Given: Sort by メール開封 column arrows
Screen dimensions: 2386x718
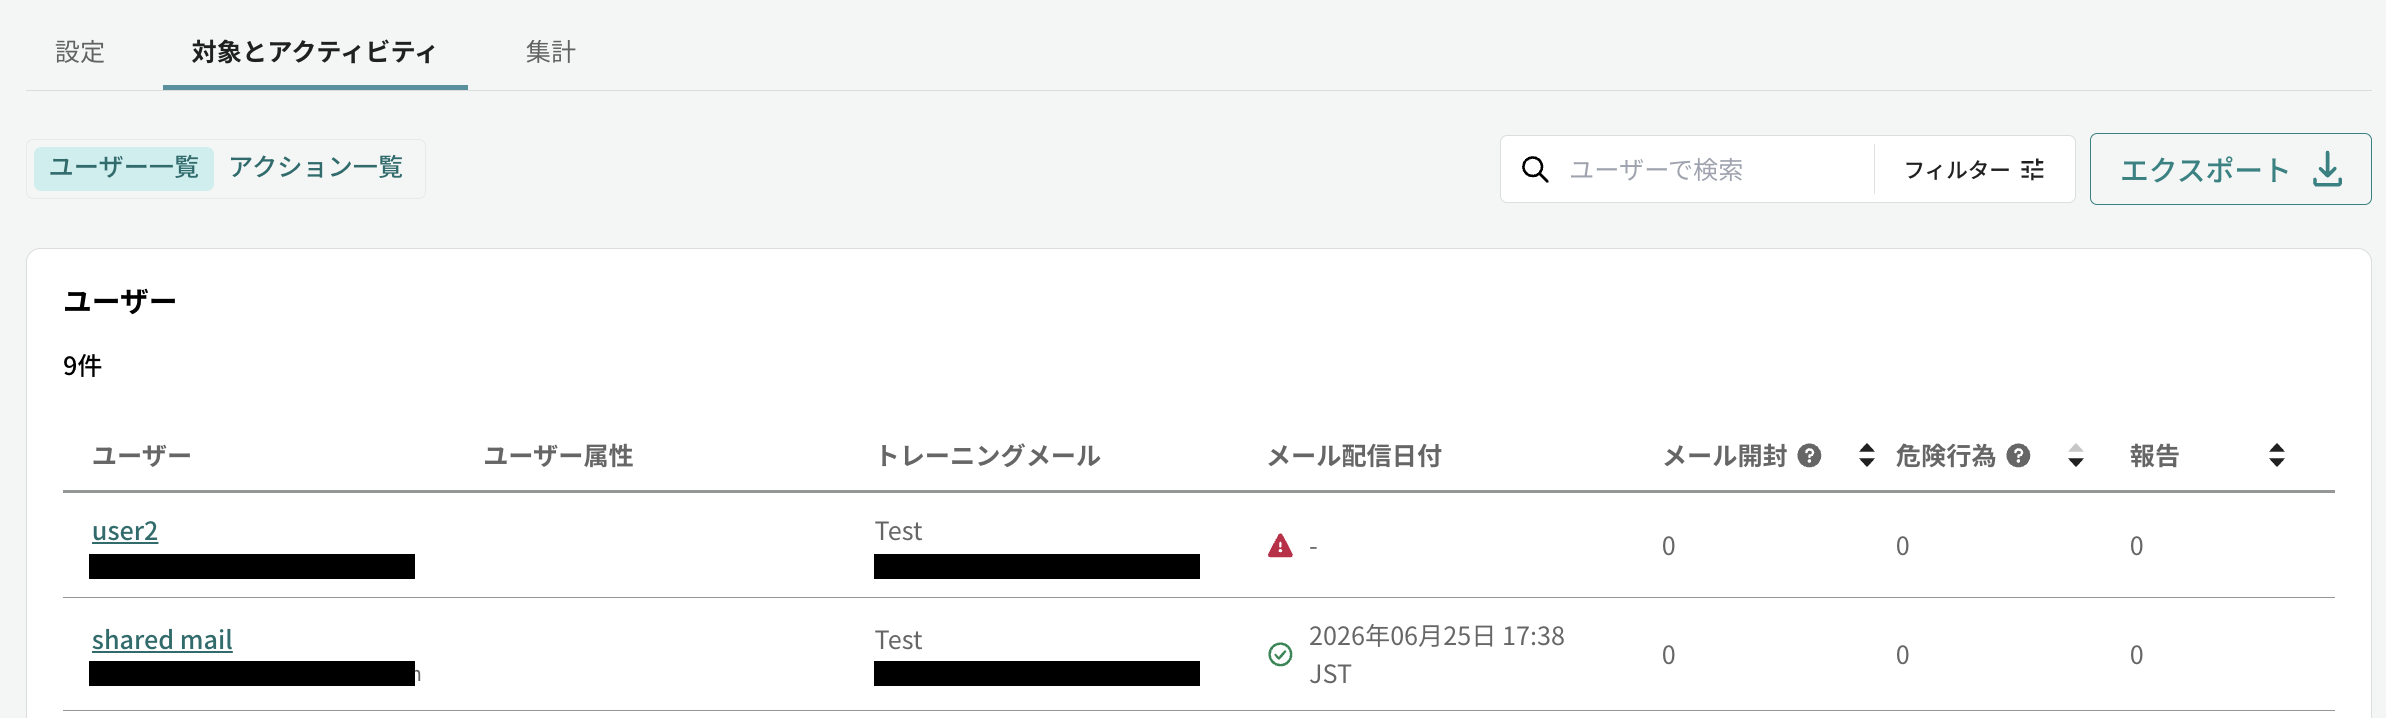Looking at the screenshot, I should (x=1866, y=456).
